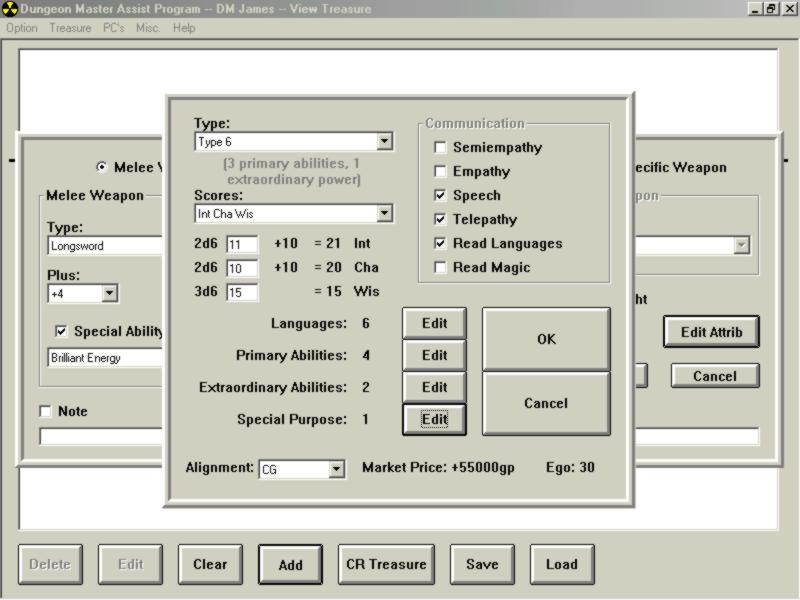This screenshot has height=600, width=800.
Task: Select the Melee weapon radio button
Action: click(x=101, y=168)
